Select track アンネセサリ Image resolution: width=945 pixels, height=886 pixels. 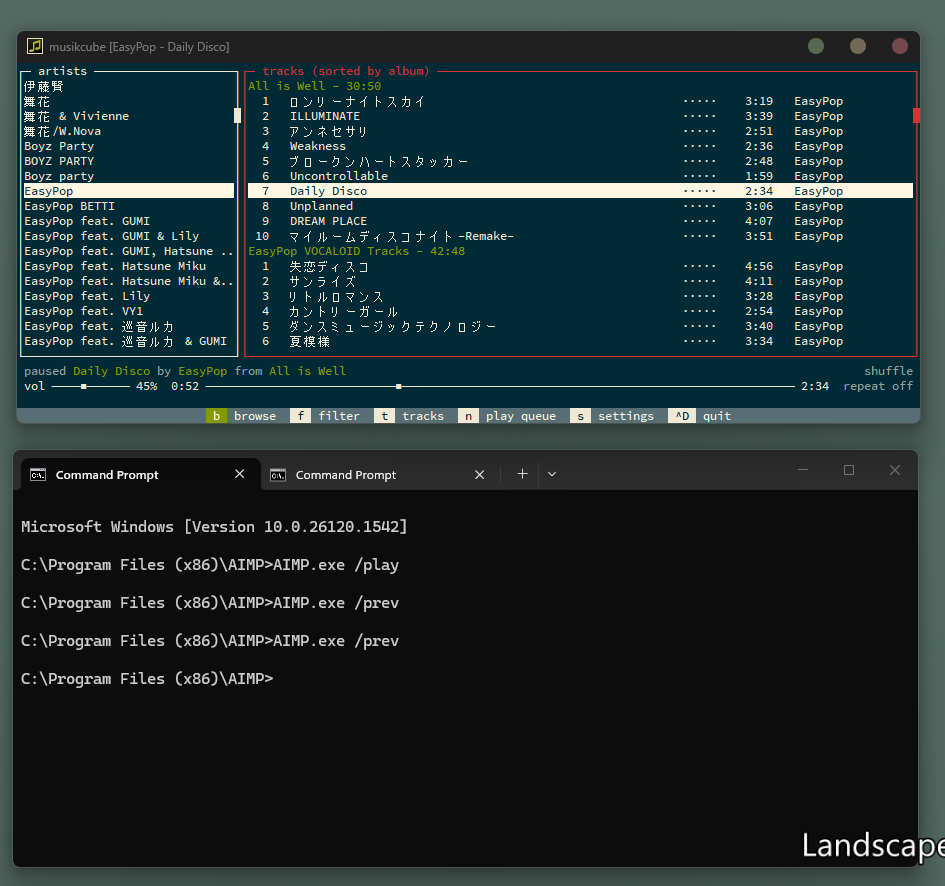point(580,131)
